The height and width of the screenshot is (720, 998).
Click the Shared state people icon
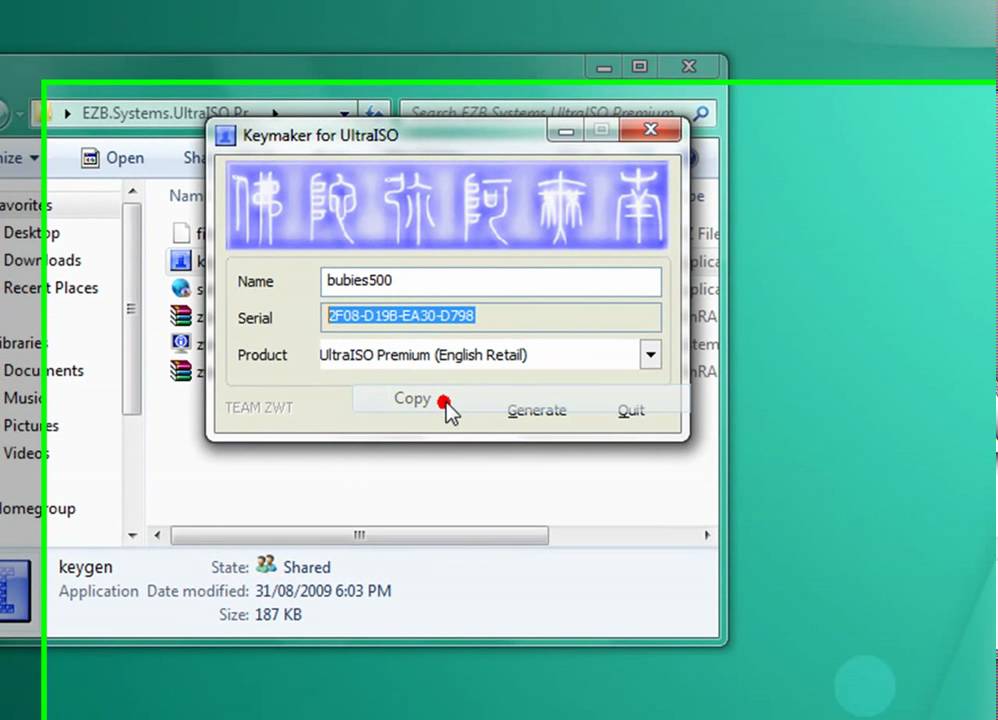point(266,565)
